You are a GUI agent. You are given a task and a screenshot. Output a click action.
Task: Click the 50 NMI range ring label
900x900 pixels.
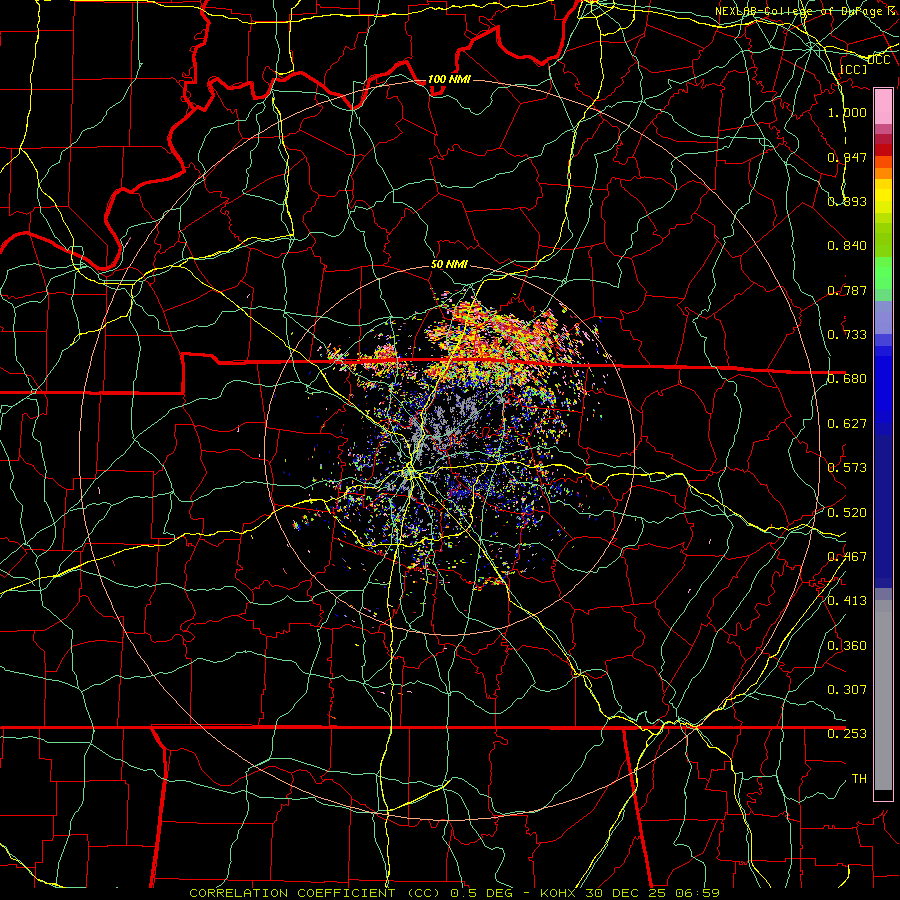(x=449, y=264)
